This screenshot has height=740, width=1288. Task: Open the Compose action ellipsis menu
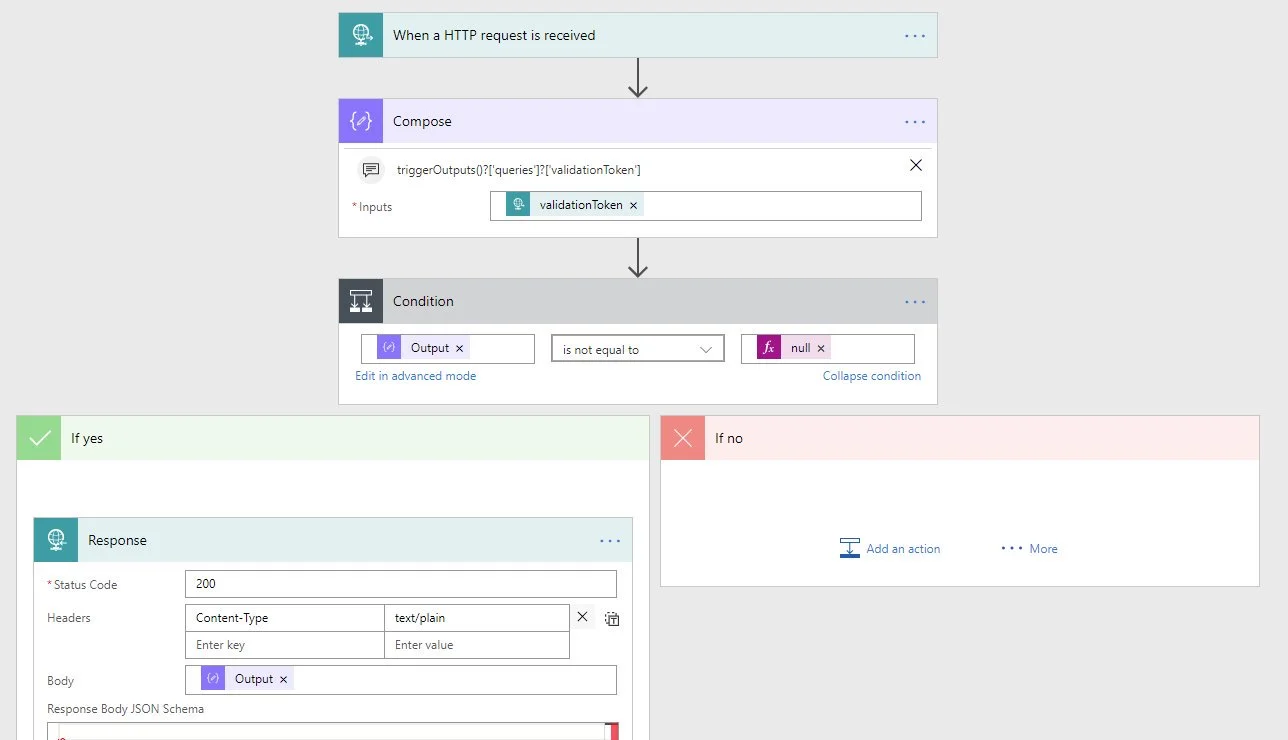pos(915,122)
